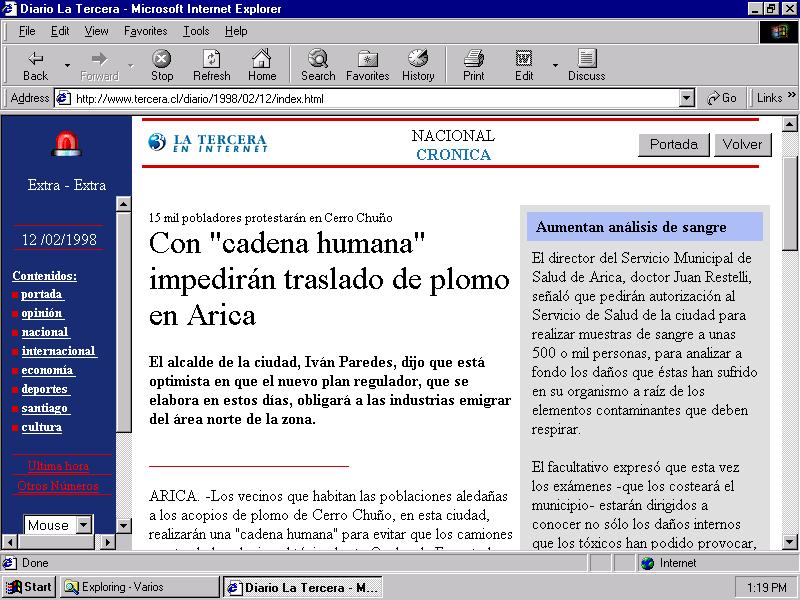
Task: Click the Volver button
Action: pos(742,145)
